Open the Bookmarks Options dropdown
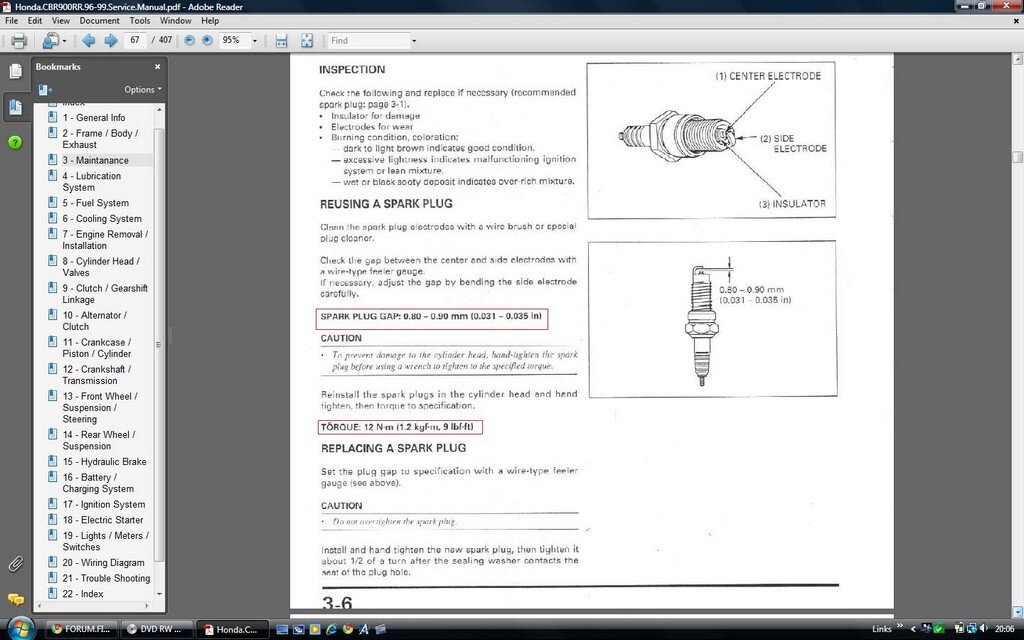The image size is (1024, 640). tap(142, 89)
